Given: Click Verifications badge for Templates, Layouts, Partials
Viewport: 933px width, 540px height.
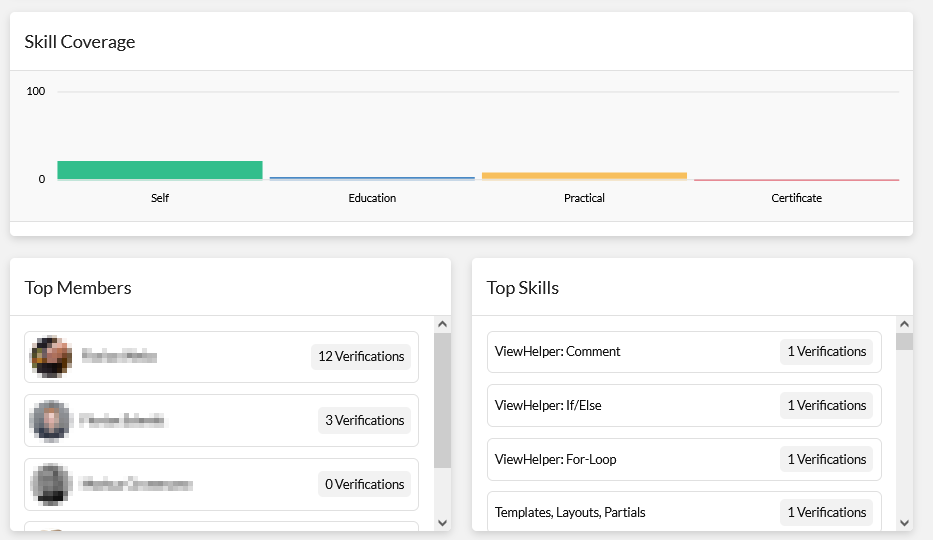Looking at the screenshot, I should (826, 513).
